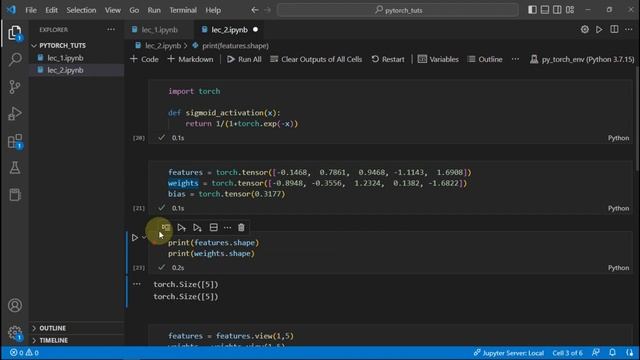The width and height of the screenshot is (640, 360).
Task: Open Customize Layout button
Action: [x=570, y=10]
